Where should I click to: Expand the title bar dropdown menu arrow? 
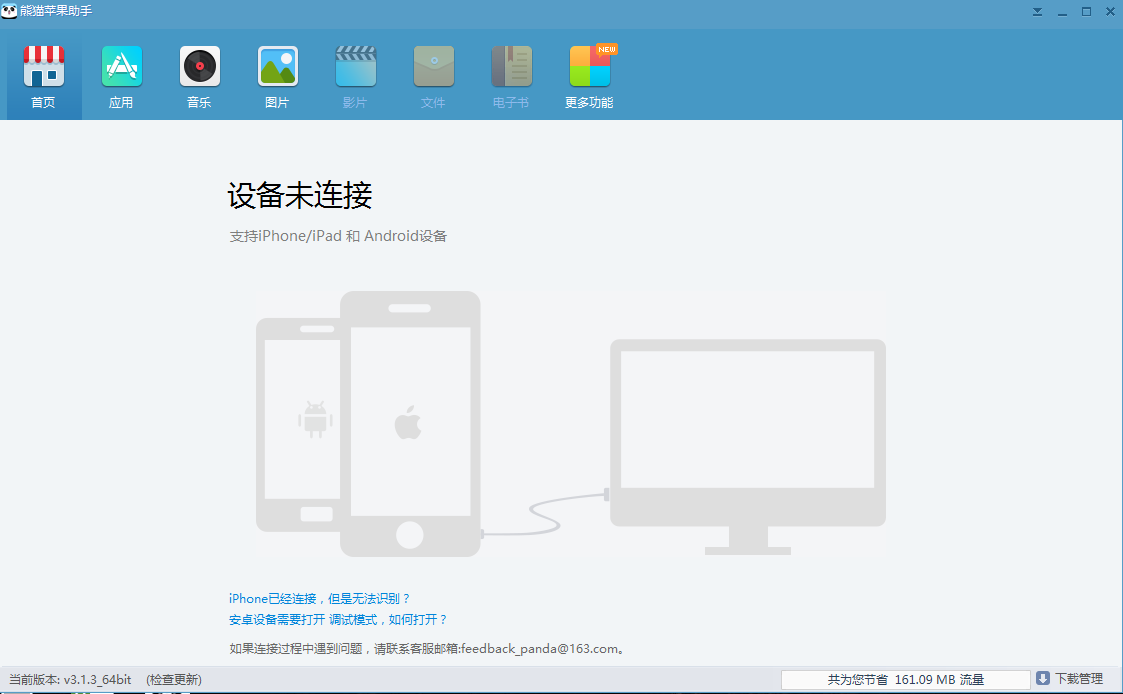[x=1037, y=12]
